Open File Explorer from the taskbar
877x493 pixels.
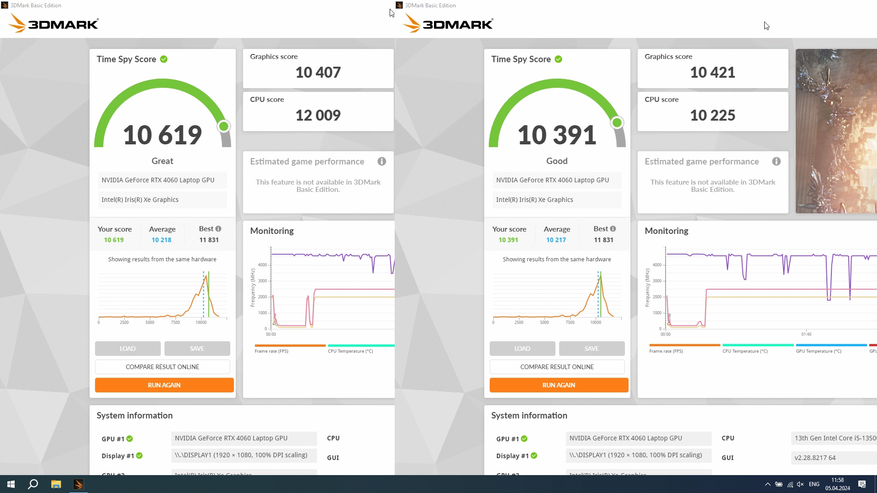pos(56,484)
